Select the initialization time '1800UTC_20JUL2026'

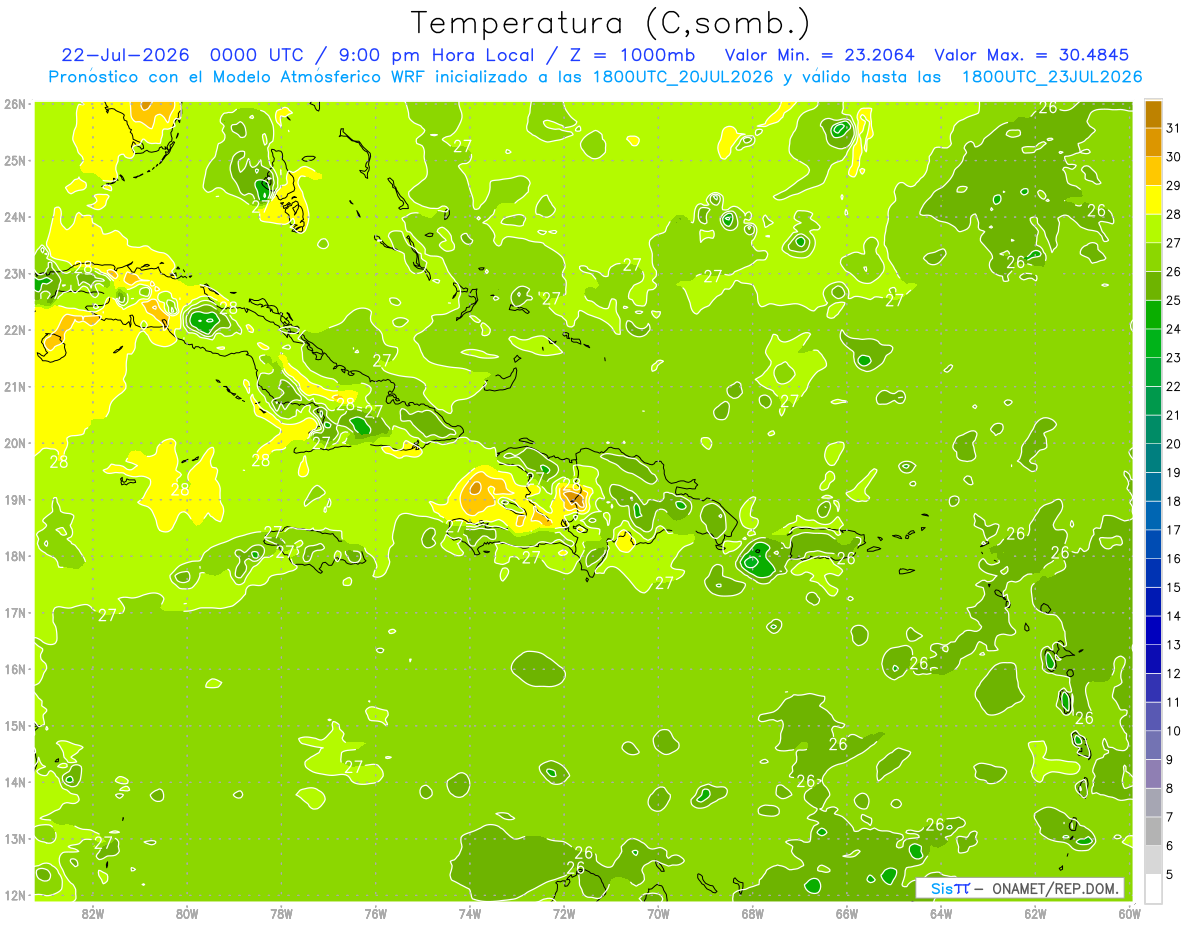point(683,77)
